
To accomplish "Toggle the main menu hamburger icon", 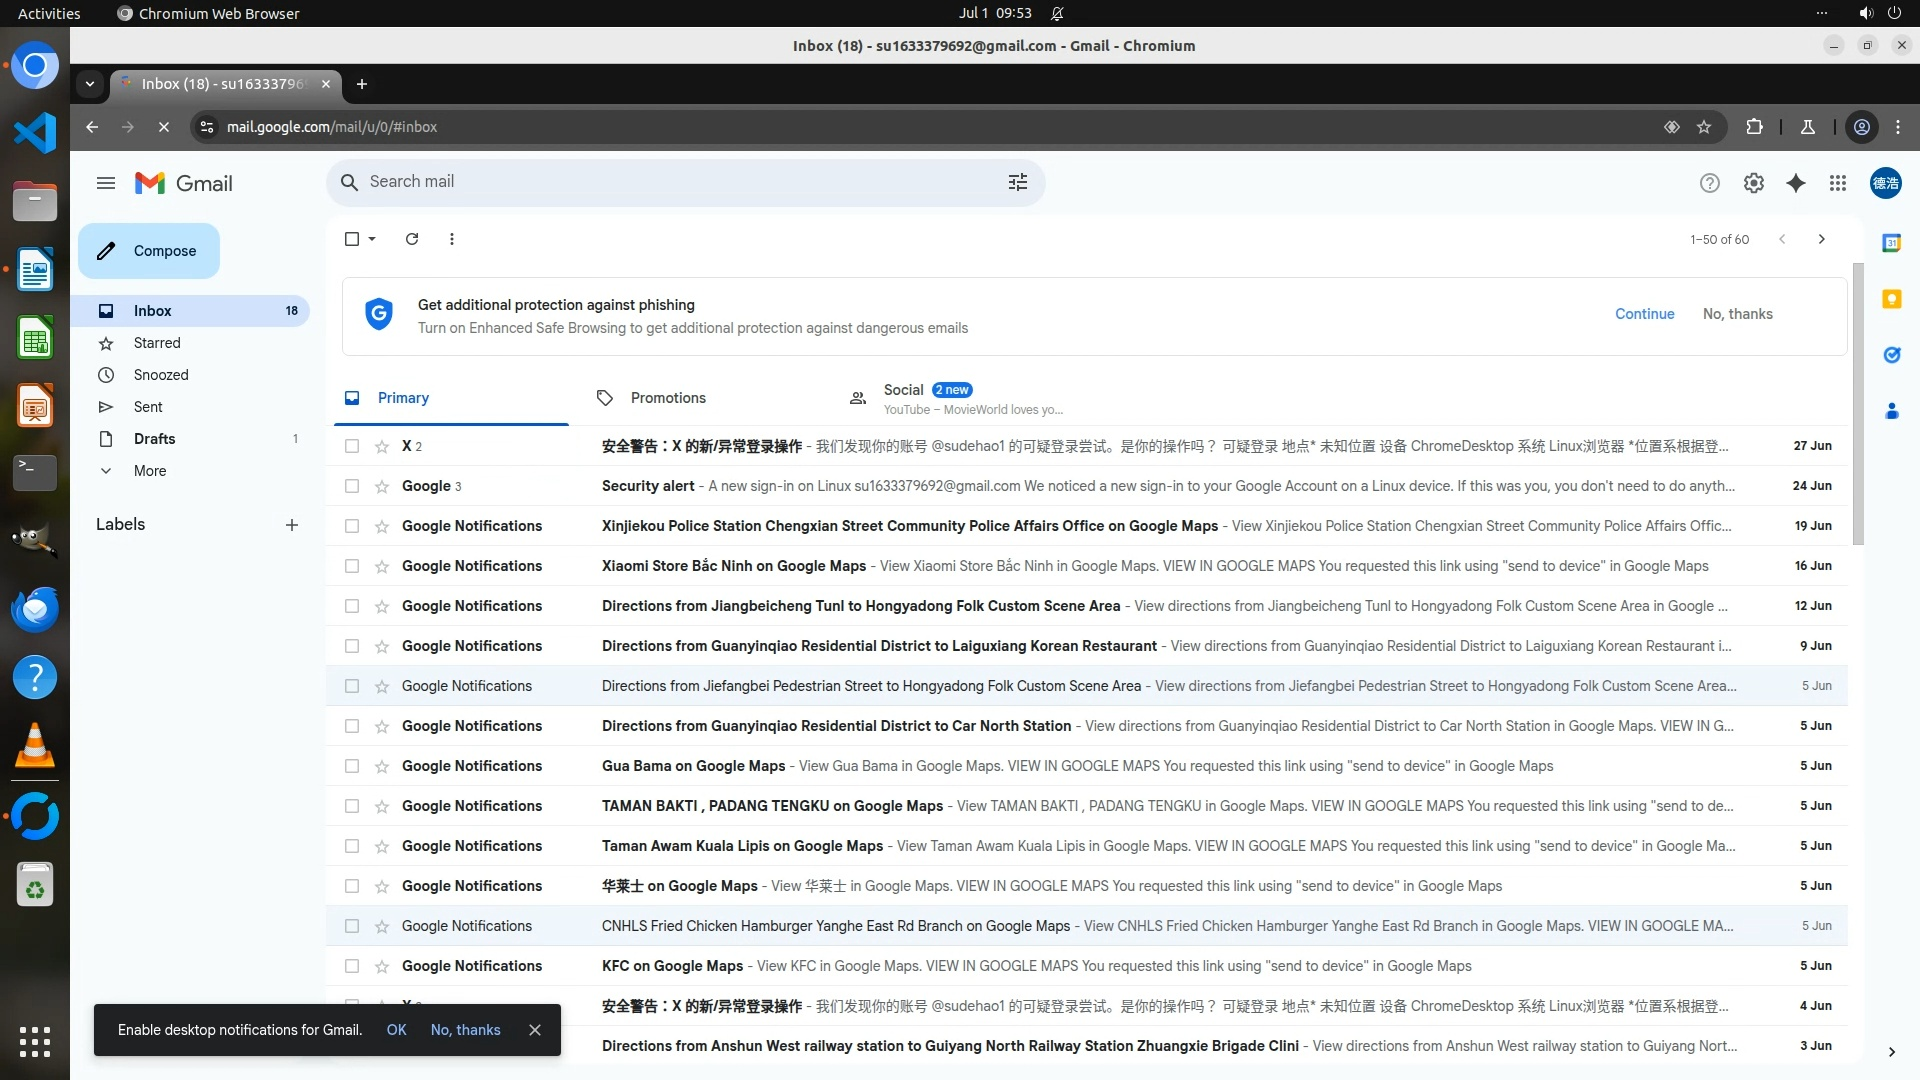I will pos(106,183).
